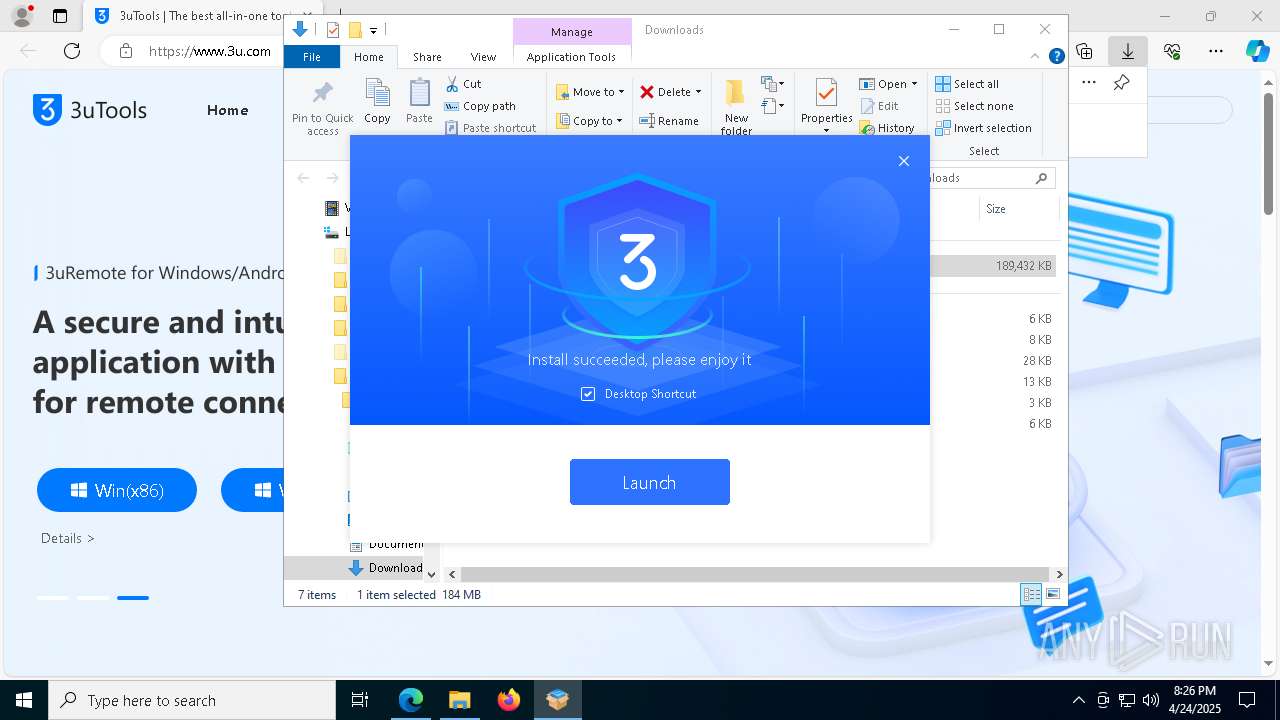The height and width of the screenshot is (720, 1280).
Task: Click Select none in Explorer ribbon
Action: coord(974,106)
